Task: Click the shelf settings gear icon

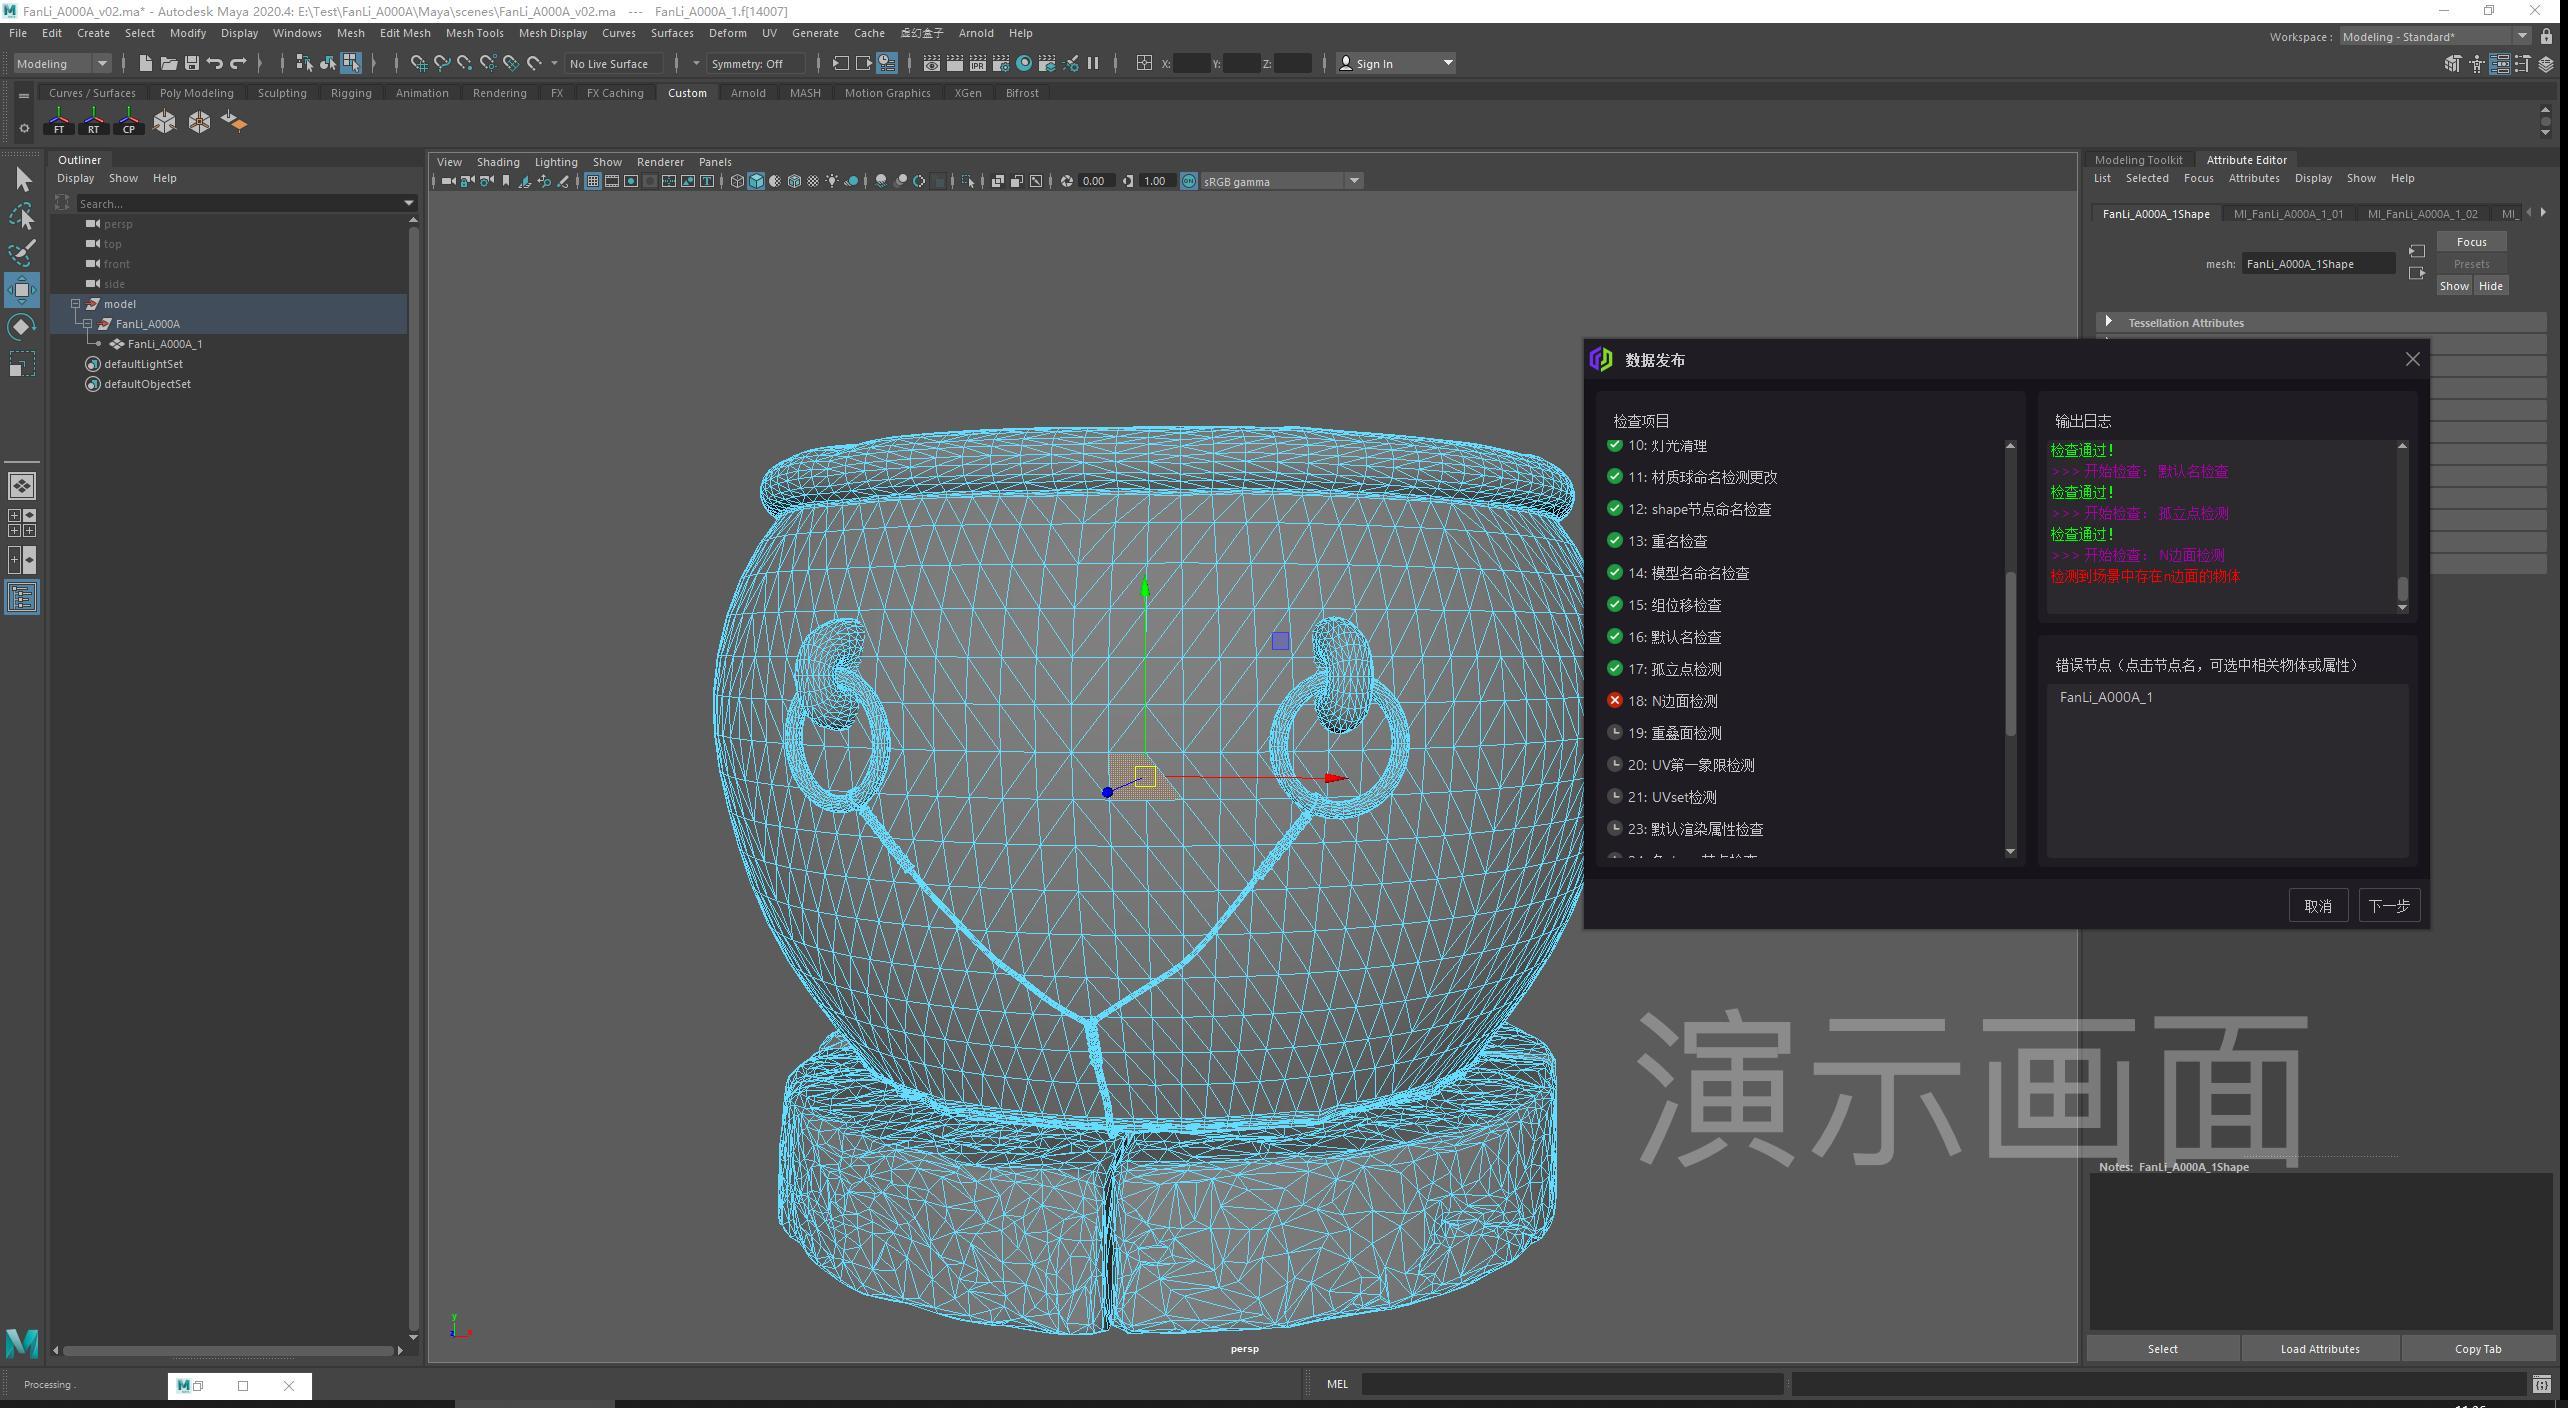Action: [x=24, y=128]
